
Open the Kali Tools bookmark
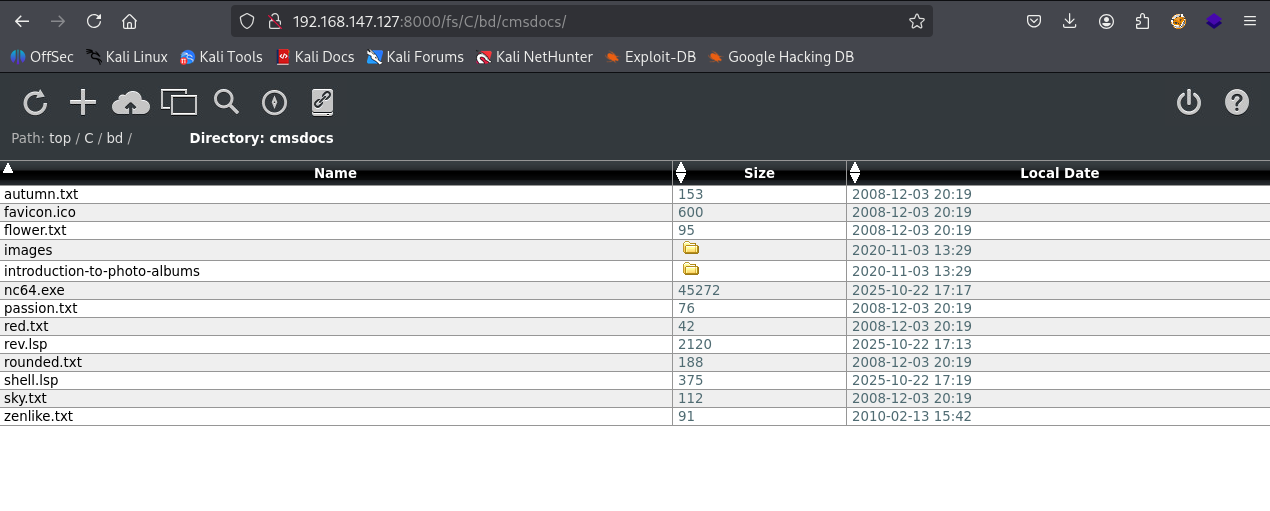tap(221, 57)
